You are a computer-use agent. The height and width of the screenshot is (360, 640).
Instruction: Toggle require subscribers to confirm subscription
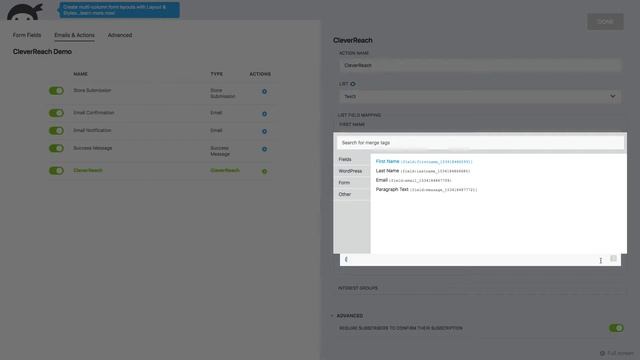coord(616,328)
